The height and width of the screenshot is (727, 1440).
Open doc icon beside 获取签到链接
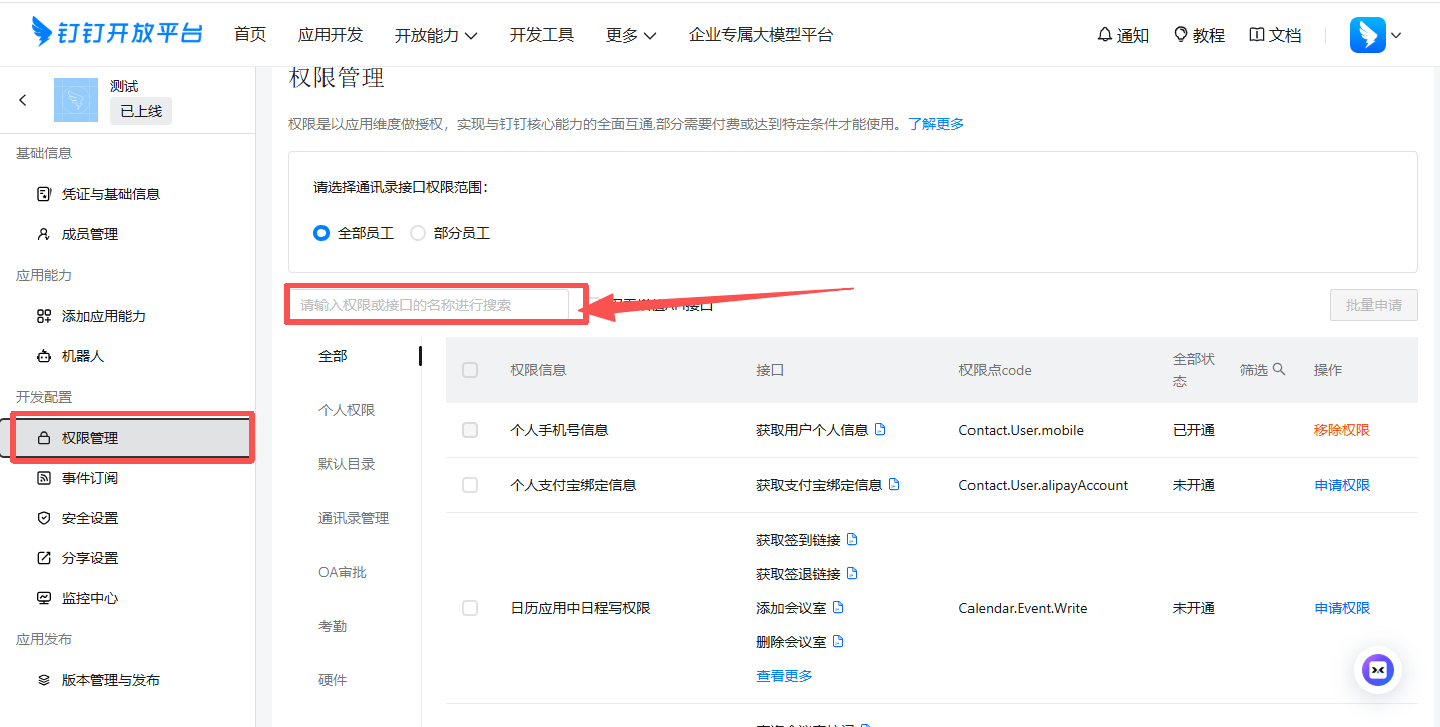point(852,539)
